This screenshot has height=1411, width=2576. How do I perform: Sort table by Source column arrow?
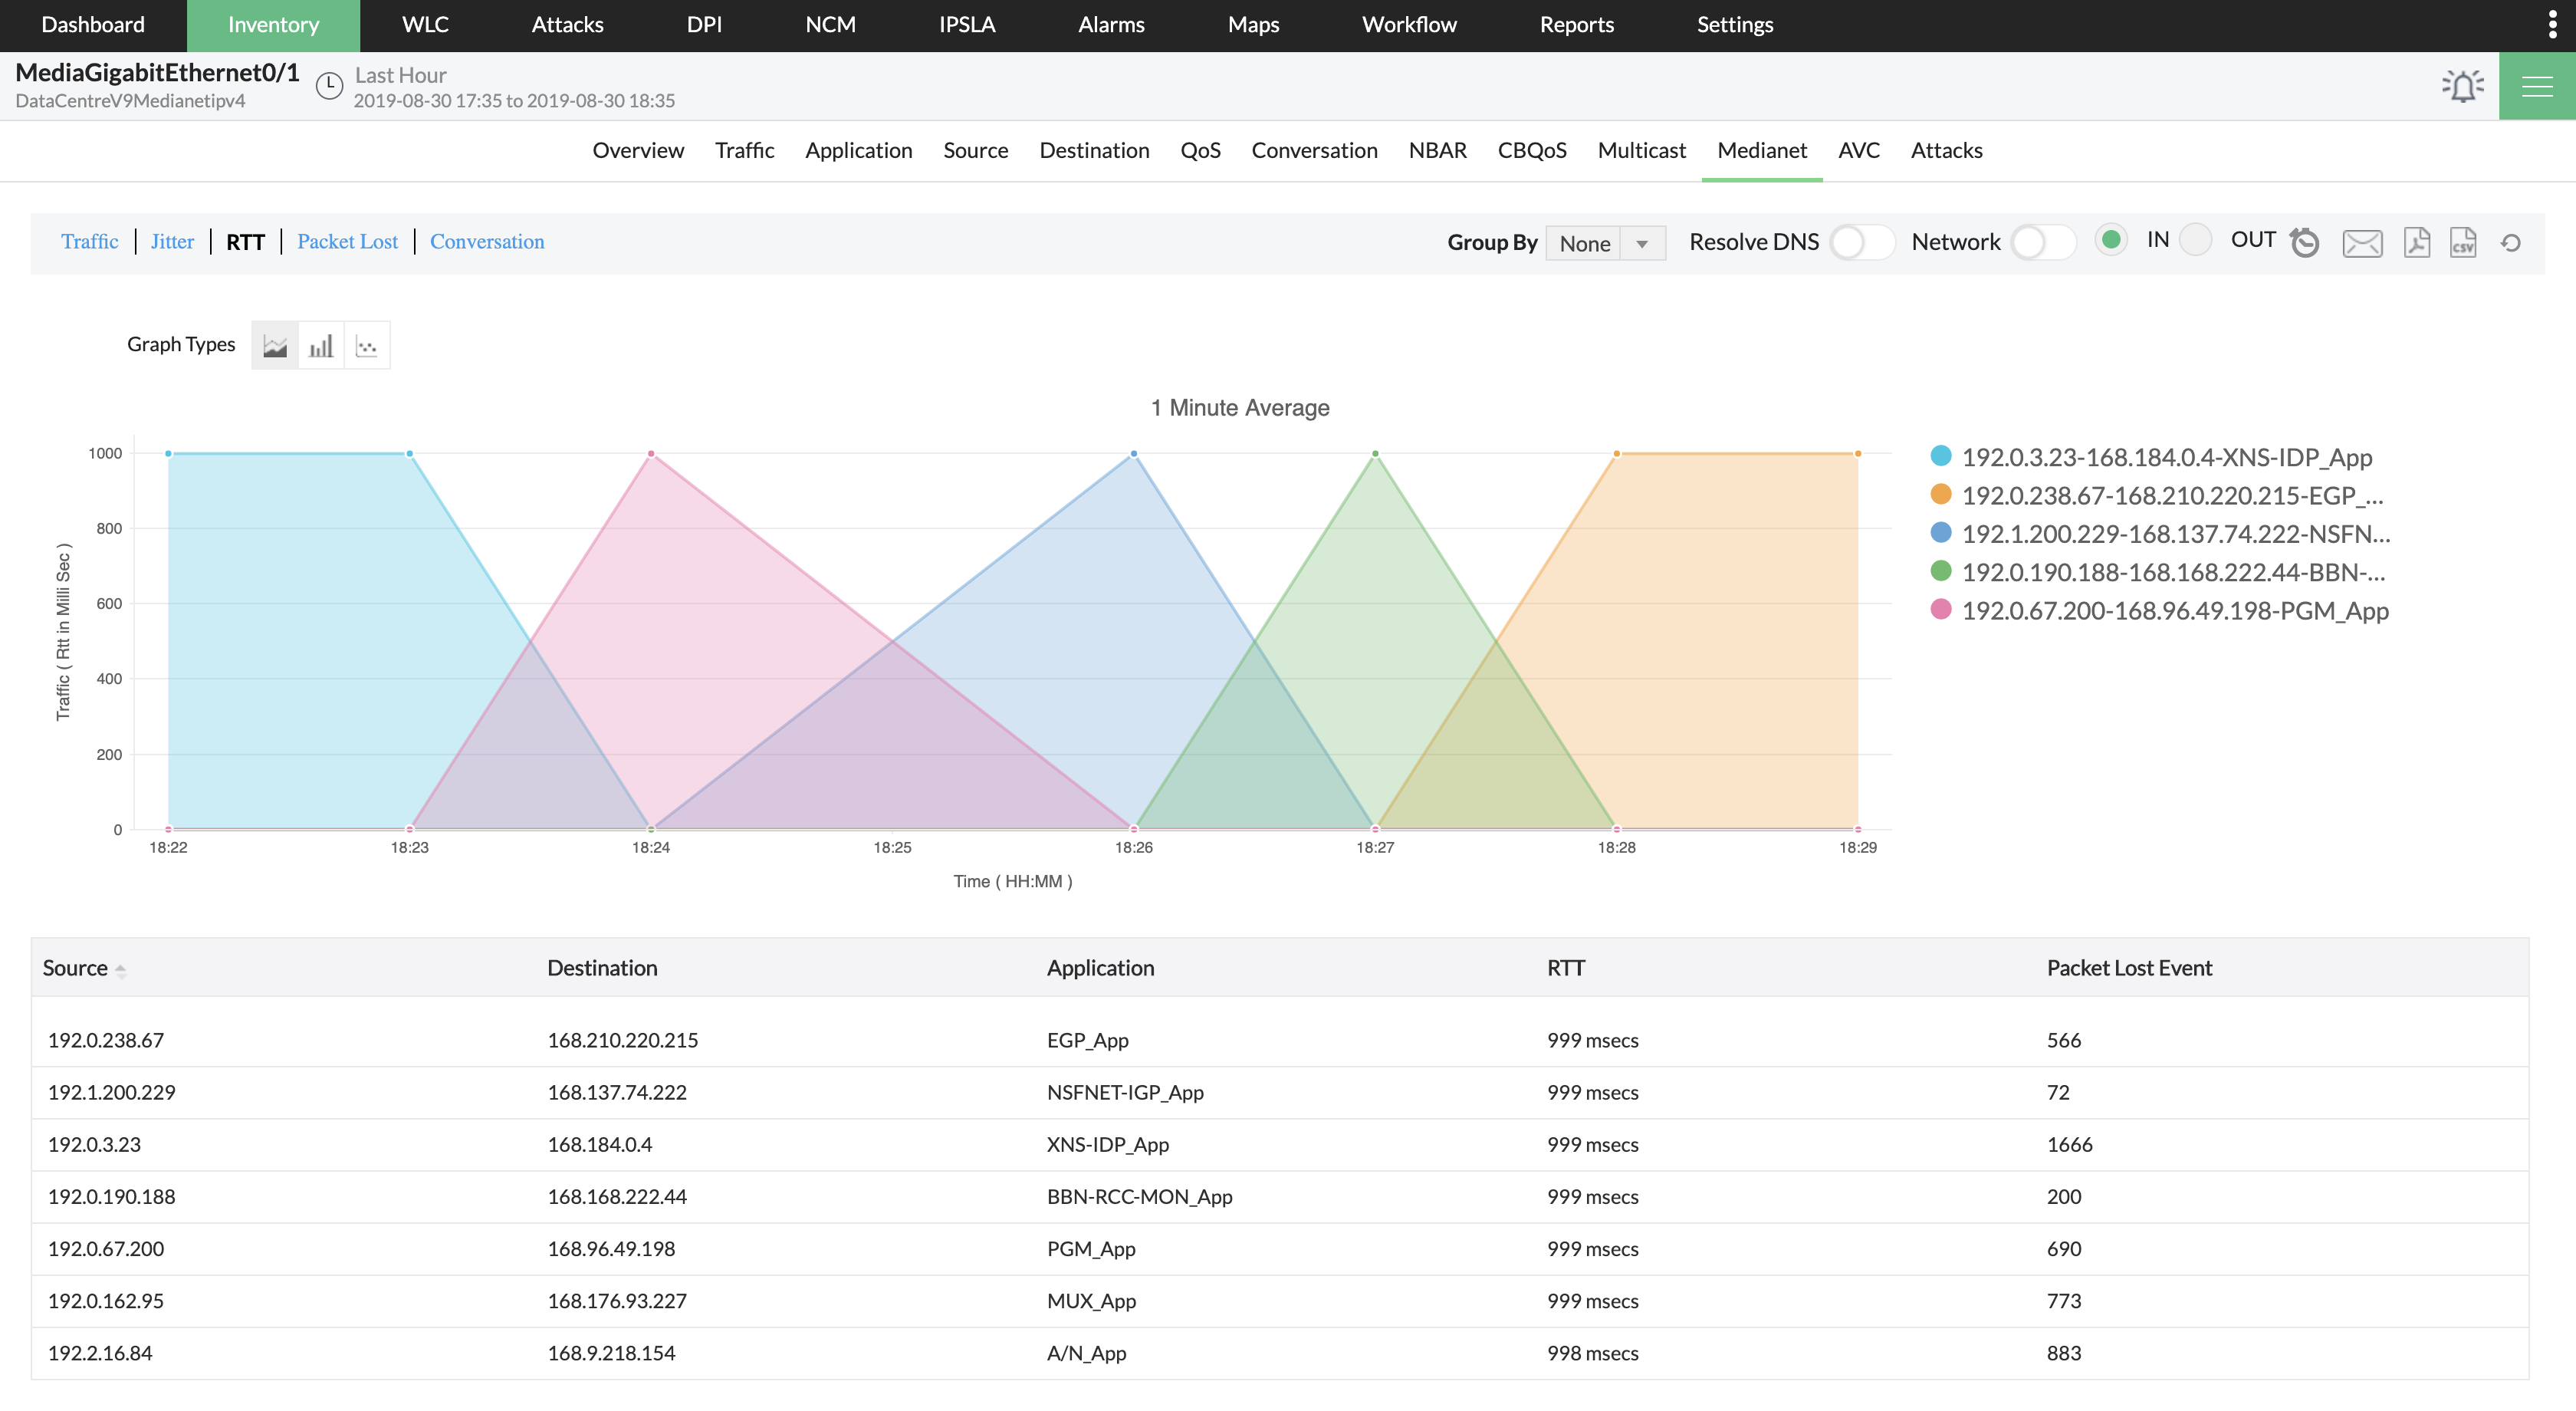coord(120,969)
